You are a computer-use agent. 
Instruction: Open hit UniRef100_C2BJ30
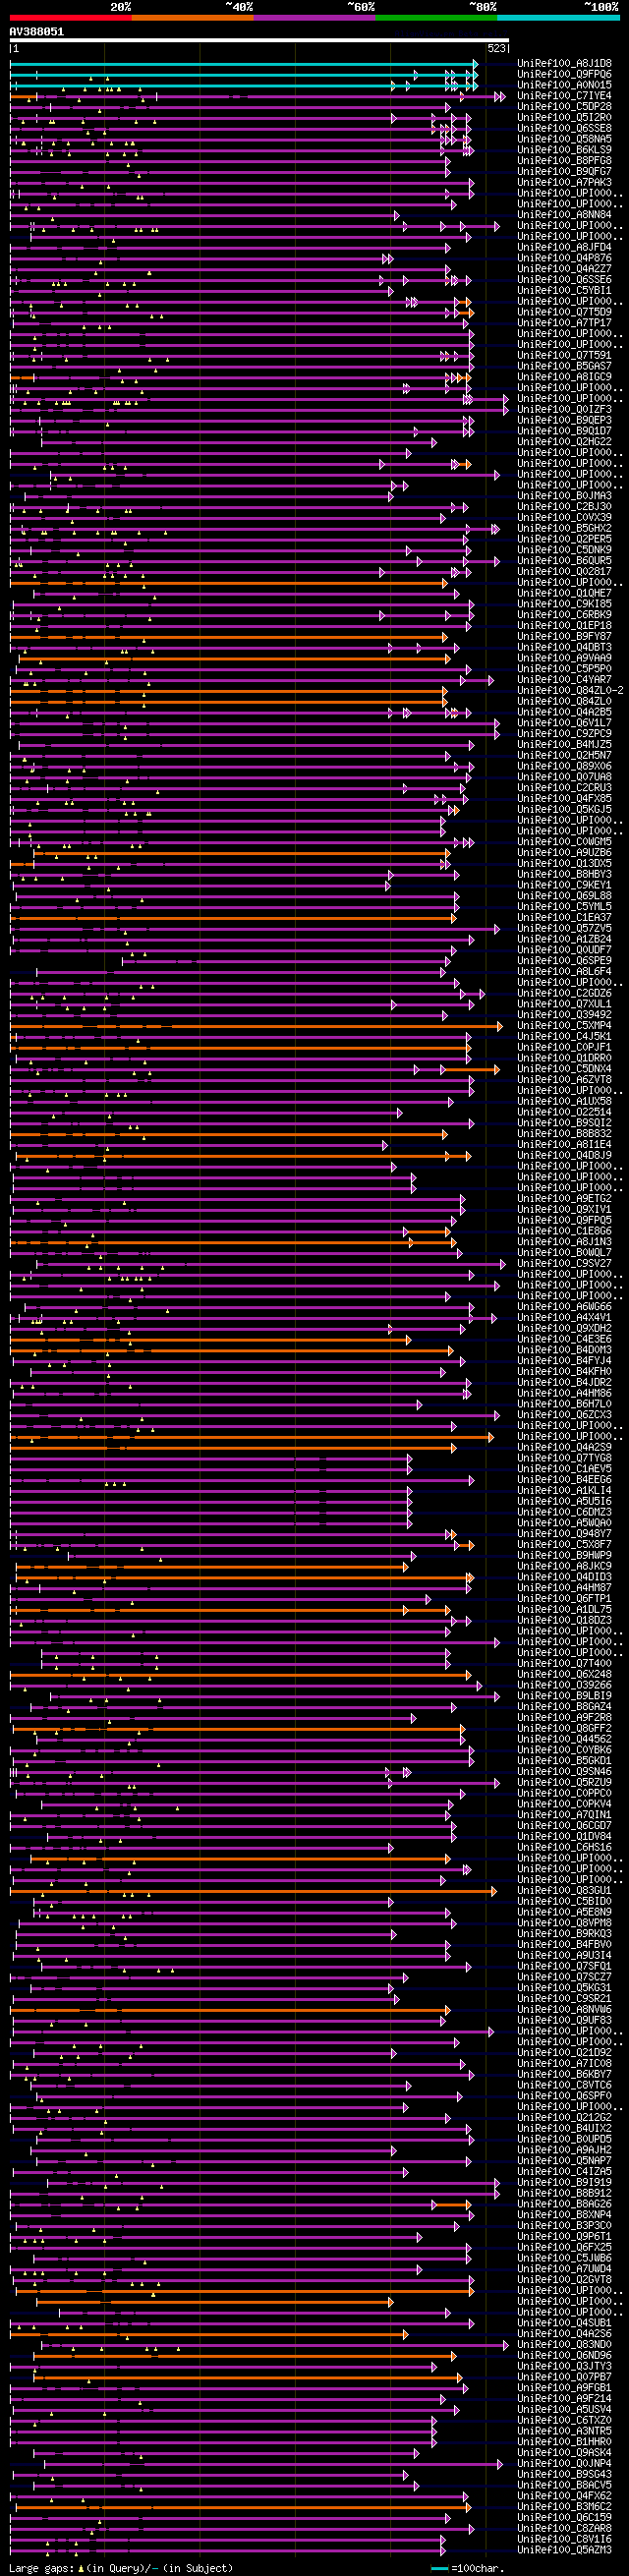[x=564, y=507]
